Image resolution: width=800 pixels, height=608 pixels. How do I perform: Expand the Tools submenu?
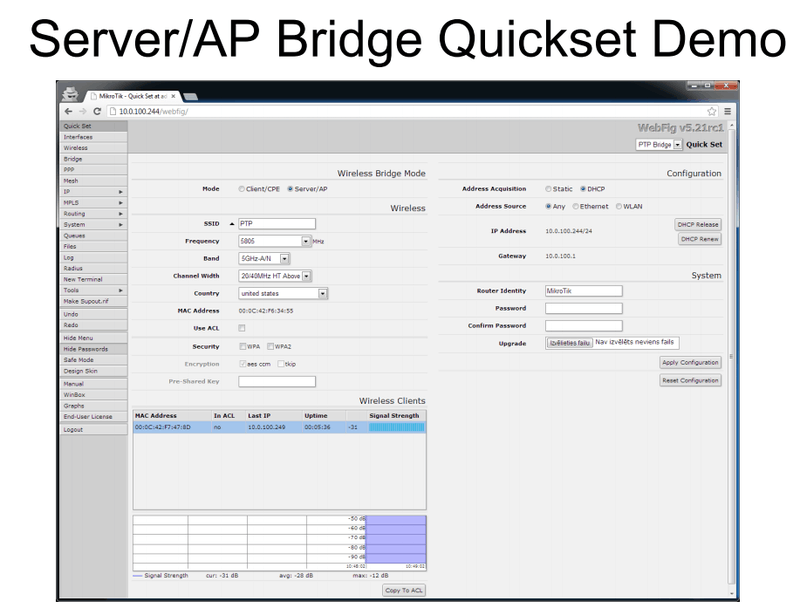click(x=93, y=290)
